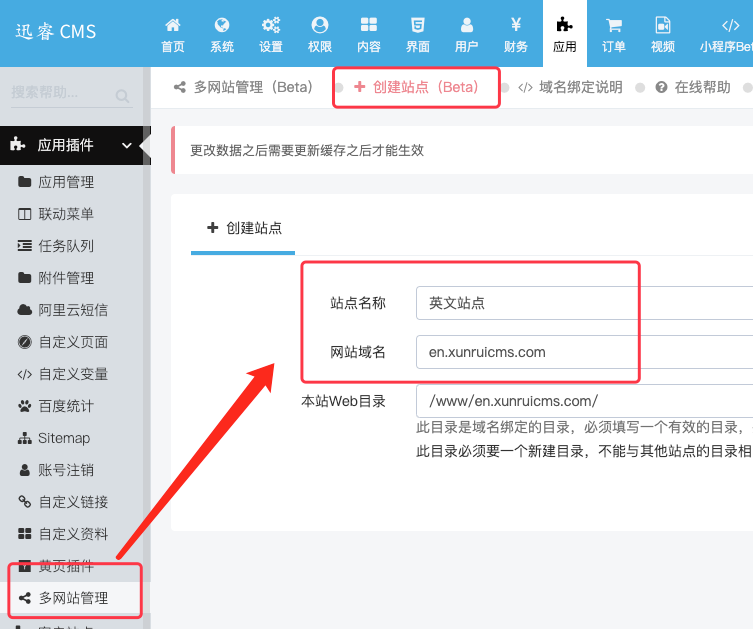753x629 pixels.
Task: Open the 首页 home icon
Action: 173,24
